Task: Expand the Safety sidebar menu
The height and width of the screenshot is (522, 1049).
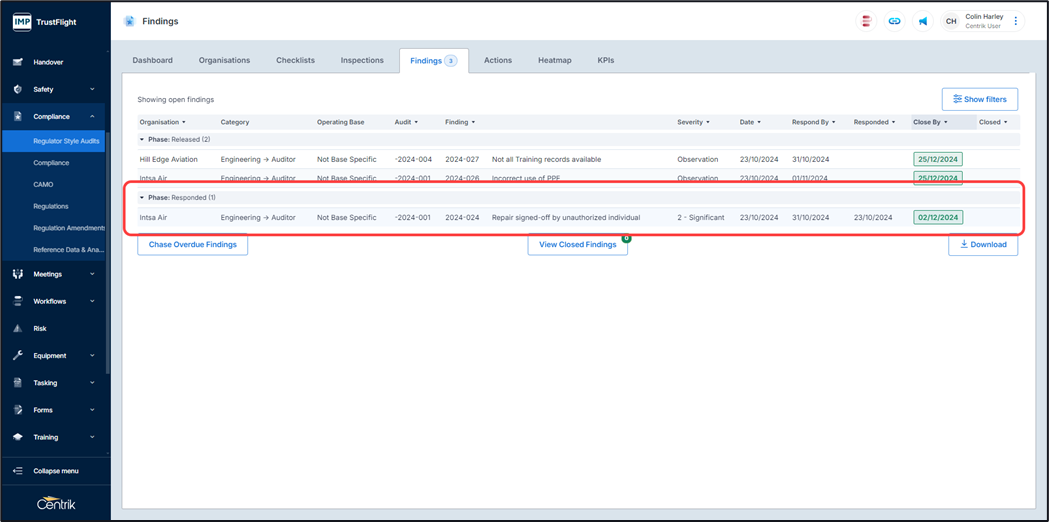Action: [92, 89]
